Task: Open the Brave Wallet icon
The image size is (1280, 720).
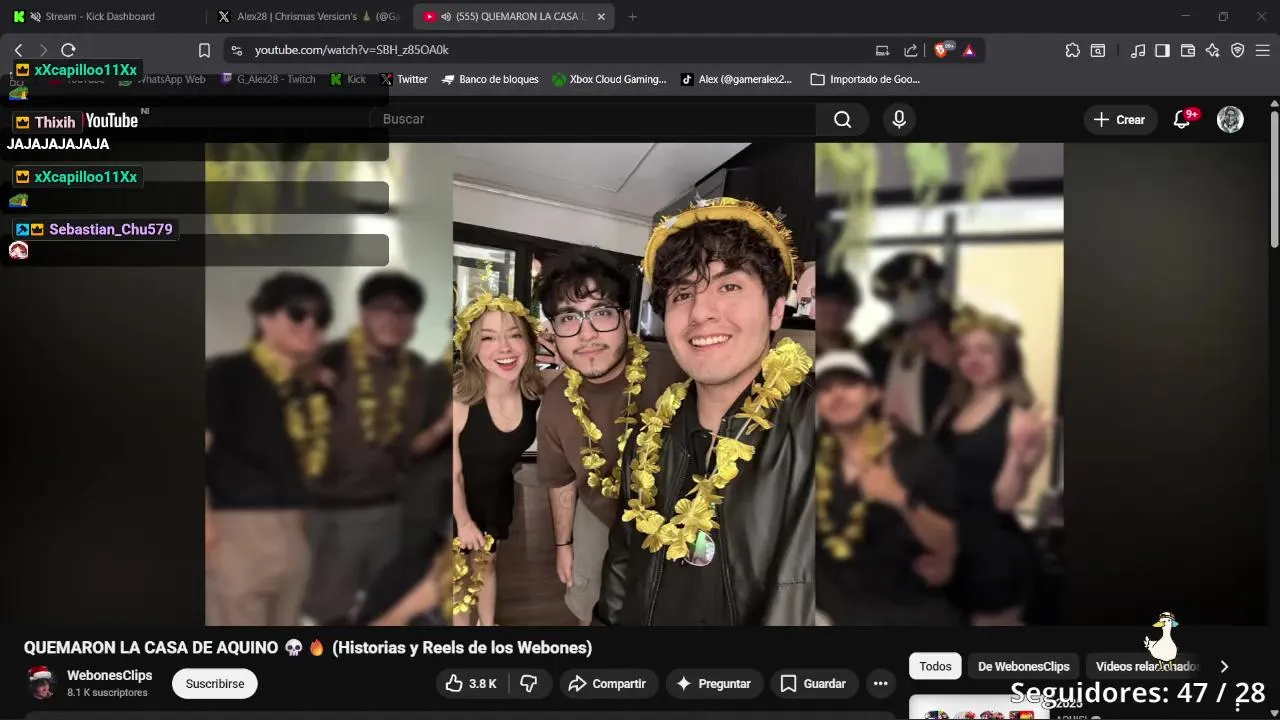Action: [1188, 50]
